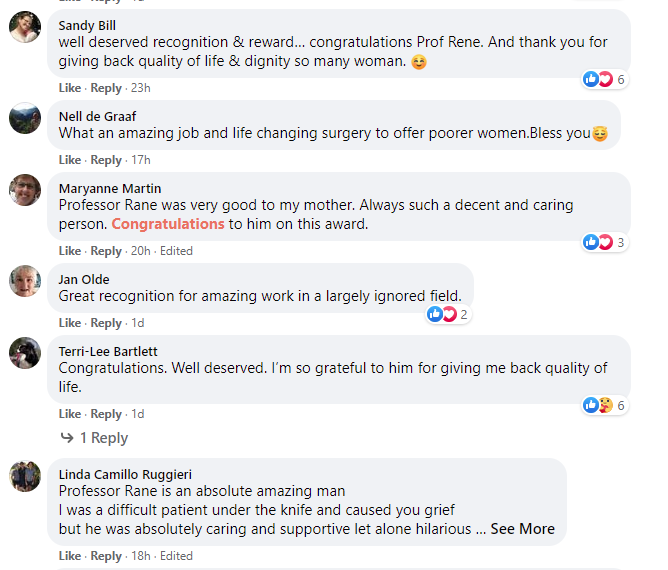Click Nell de Graaf's avatar

(x=25, y=117)
